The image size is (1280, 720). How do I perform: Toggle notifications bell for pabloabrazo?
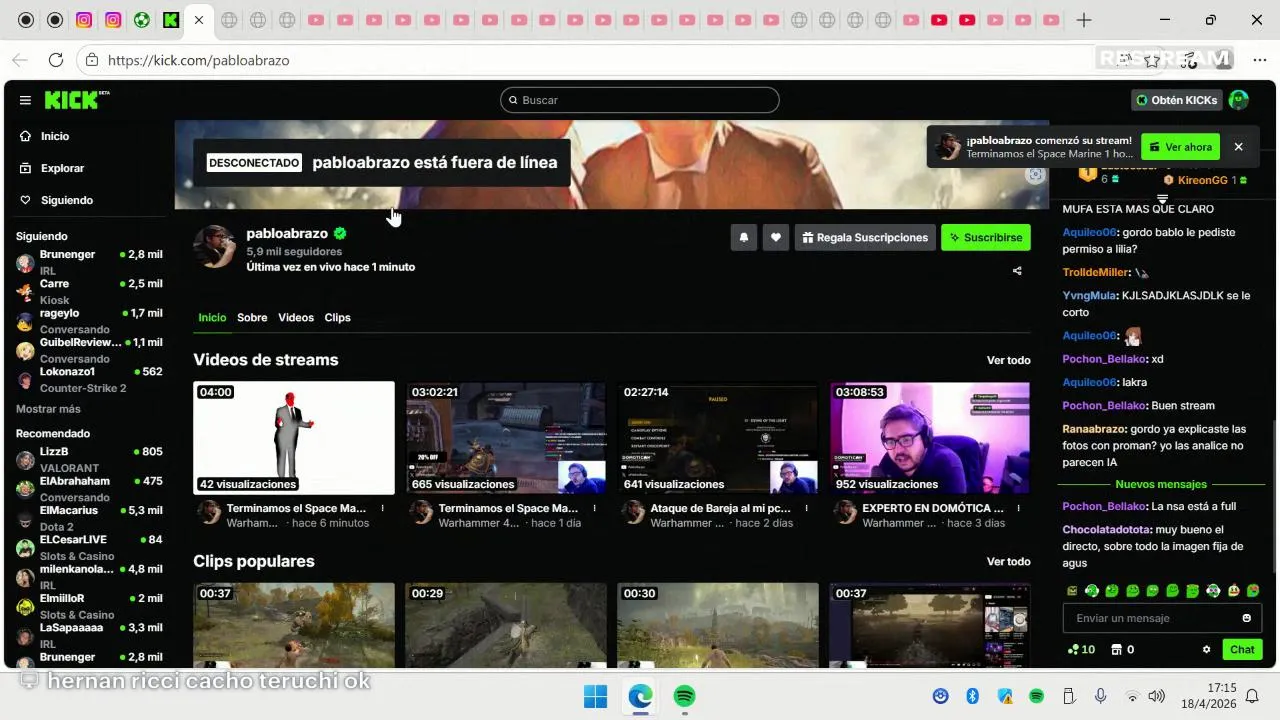pyautogui.click(x=744, y=237)
